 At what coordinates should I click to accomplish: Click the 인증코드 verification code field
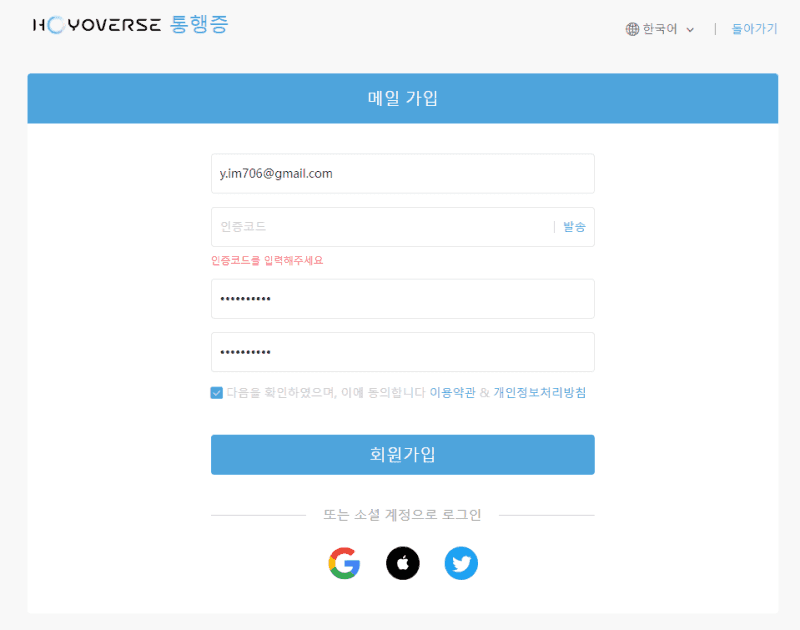380,226
